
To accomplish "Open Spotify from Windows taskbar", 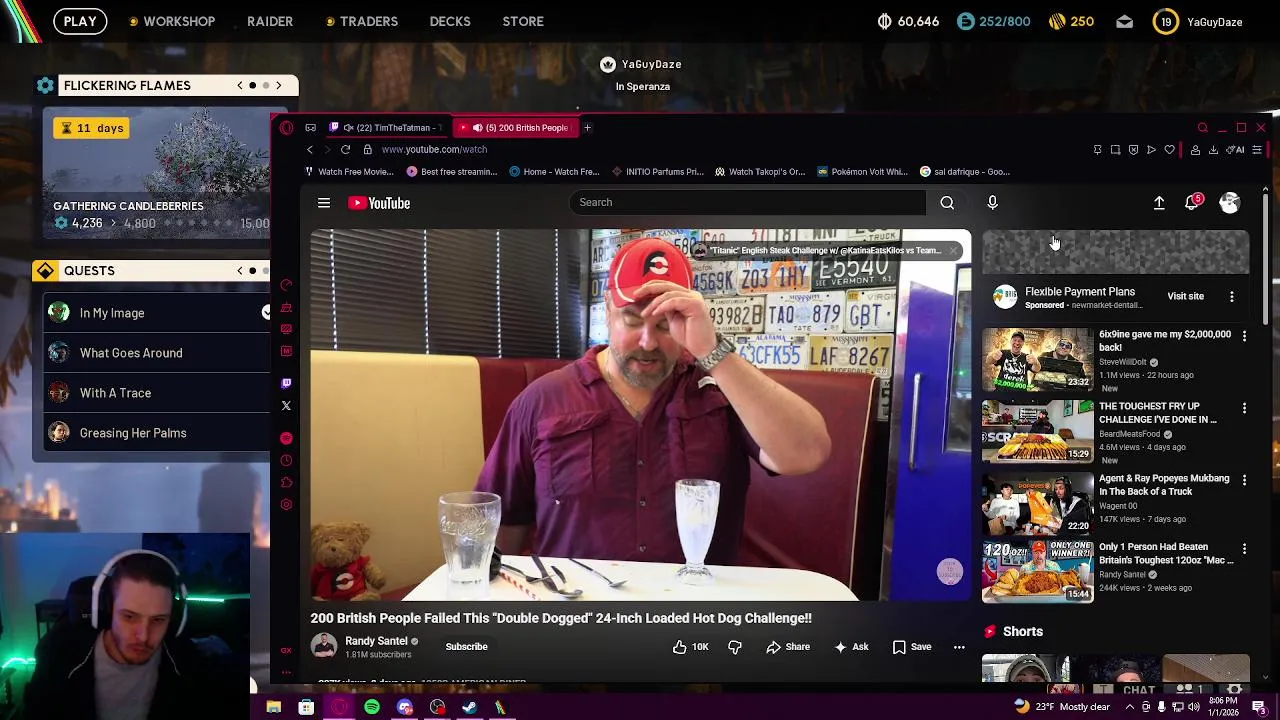I will click(x=372, y=707).
